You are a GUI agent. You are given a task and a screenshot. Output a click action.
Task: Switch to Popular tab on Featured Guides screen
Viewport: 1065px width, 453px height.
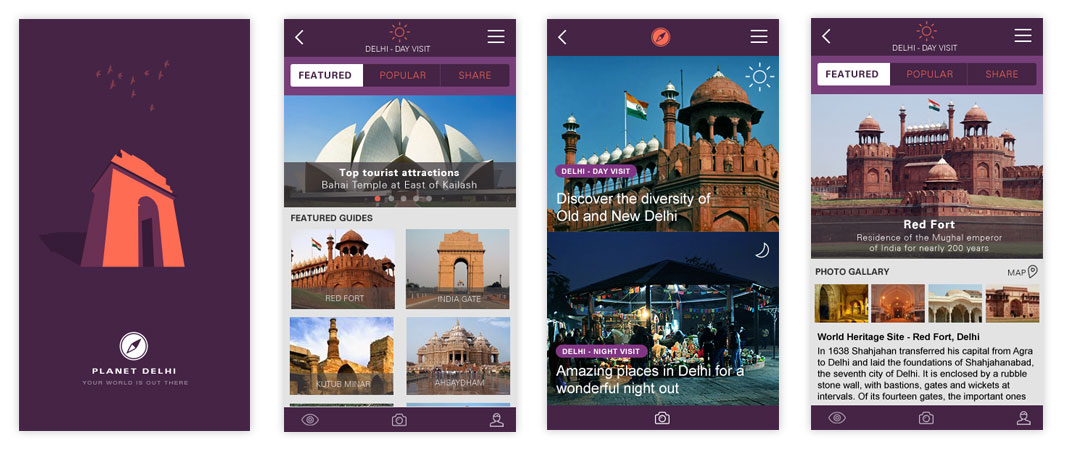click(x=402, y=75)
